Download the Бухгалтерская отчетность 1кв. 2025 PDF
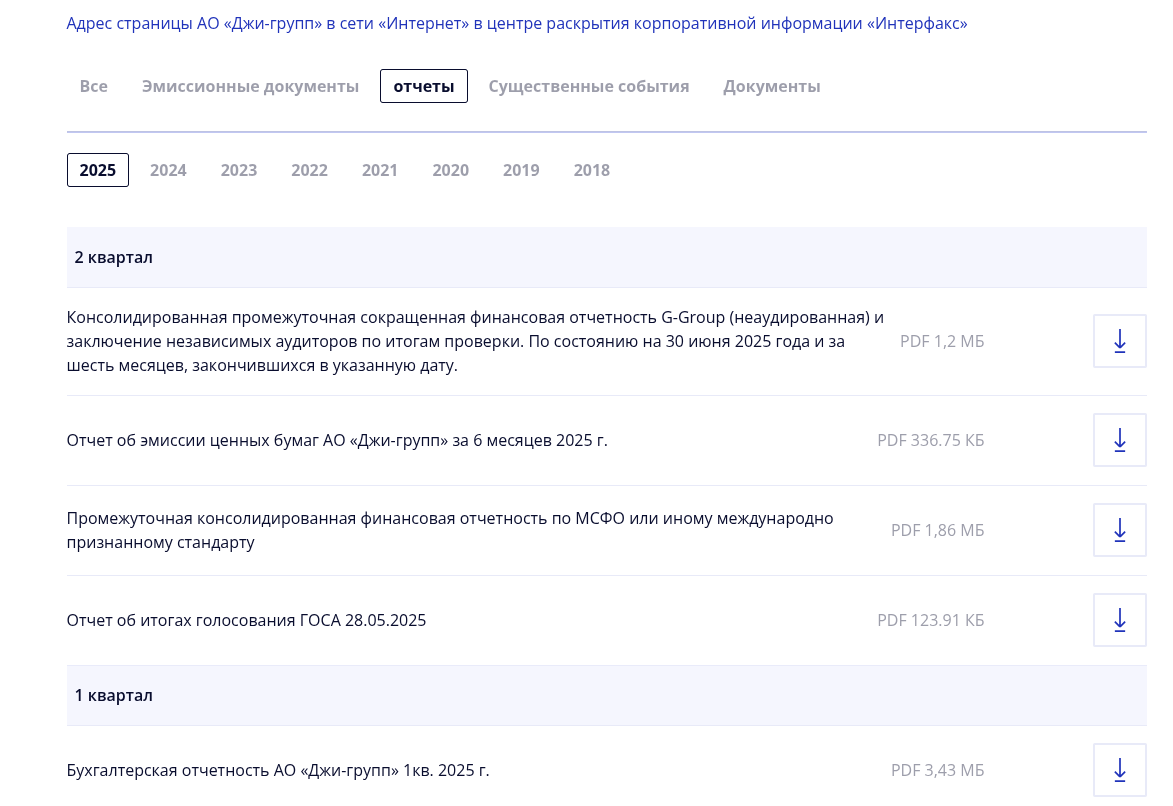 pyautogui.click(x=1119, y=769)
